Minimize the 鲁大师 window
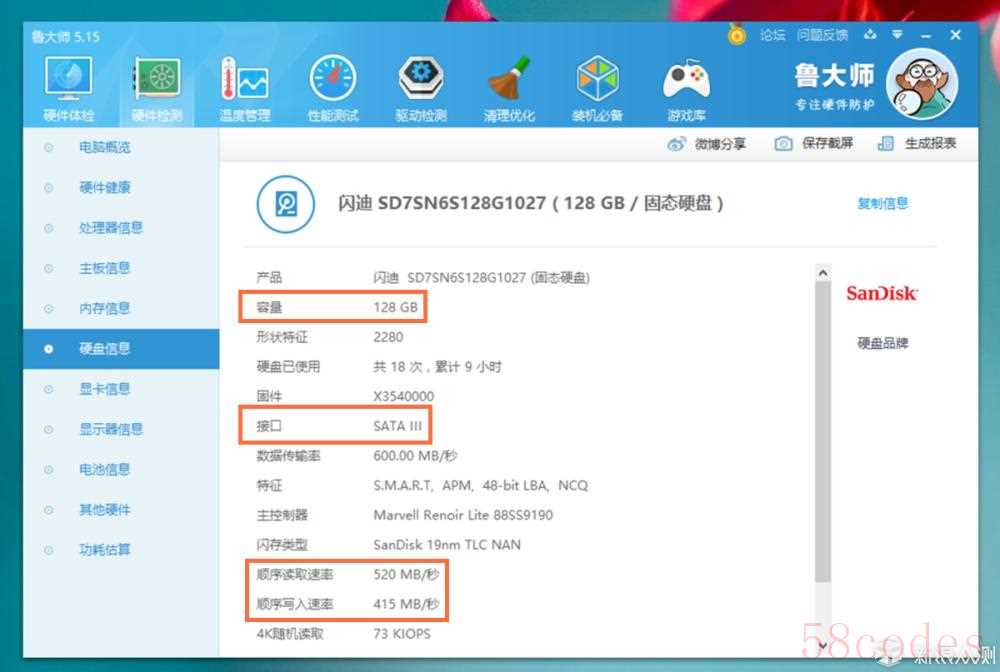The height and width of the screenshot is (672, 1000). click(926, 35)
